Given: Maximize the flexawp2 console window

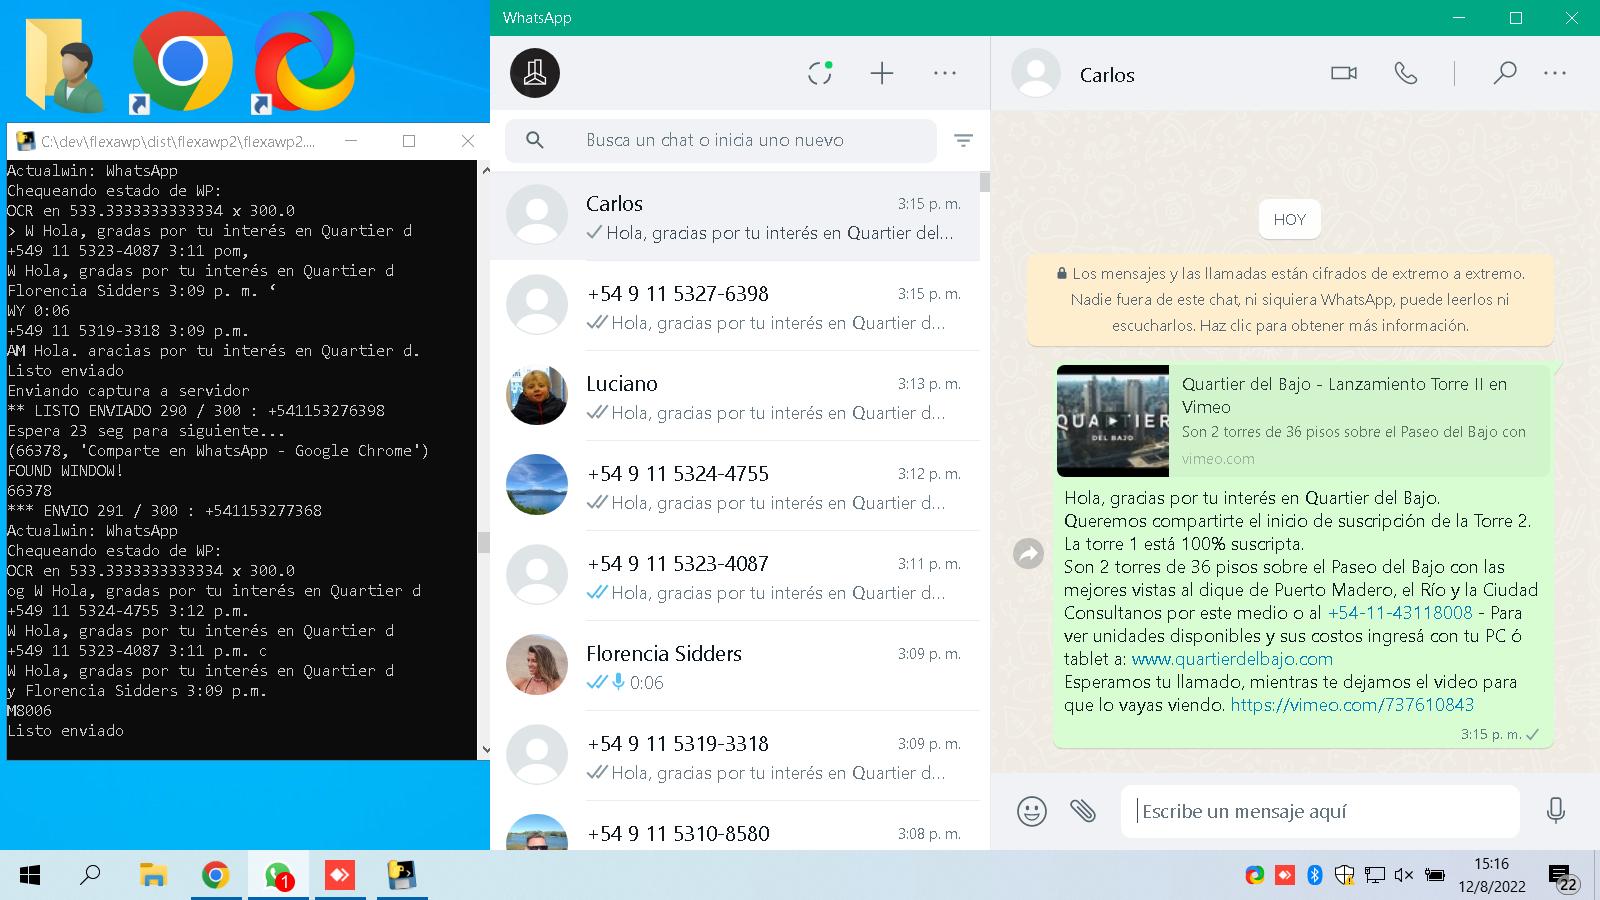Looking at the screenshot, I should [x=409, y=141].
